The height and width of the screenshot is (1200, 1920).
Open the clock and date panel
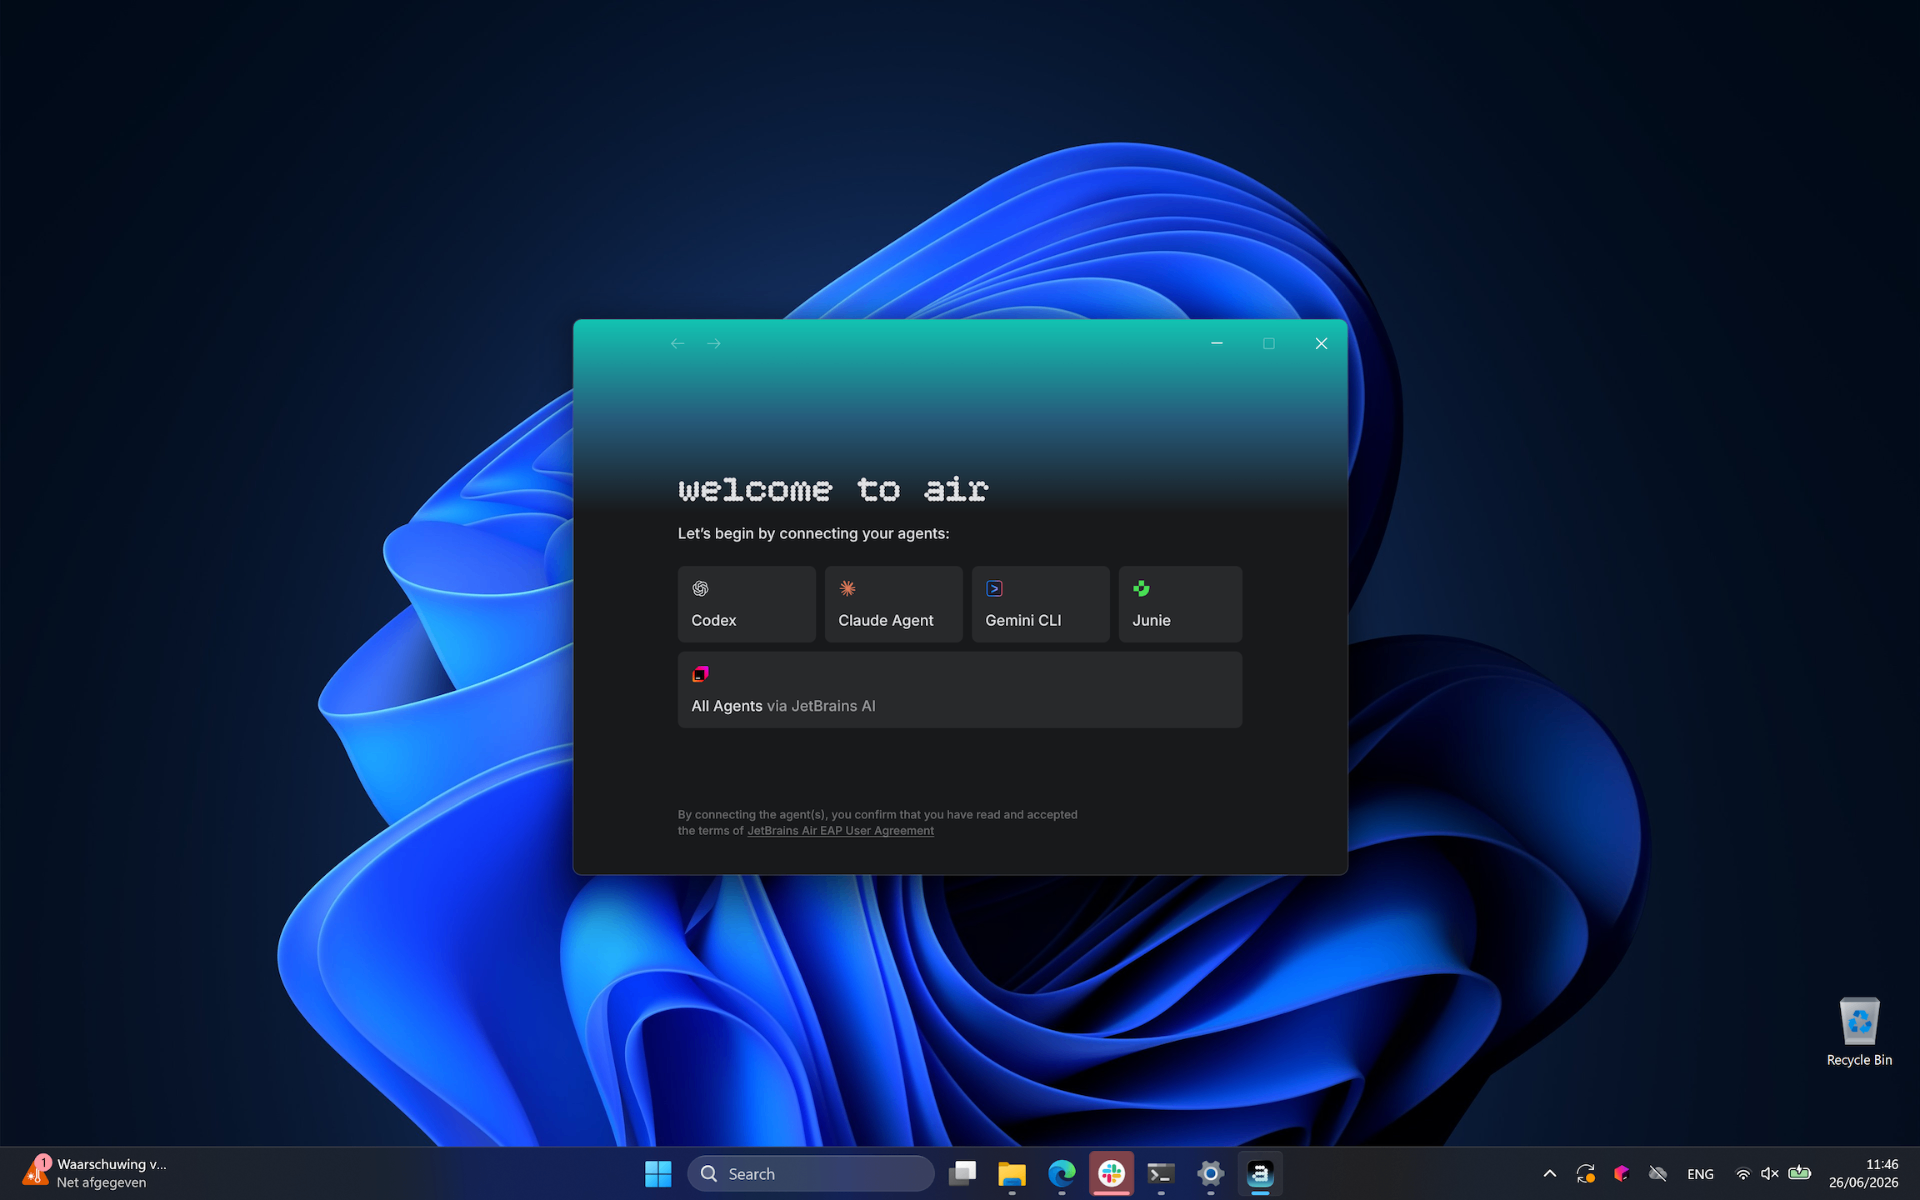pyautogui.click(x=1863, y=1174)
